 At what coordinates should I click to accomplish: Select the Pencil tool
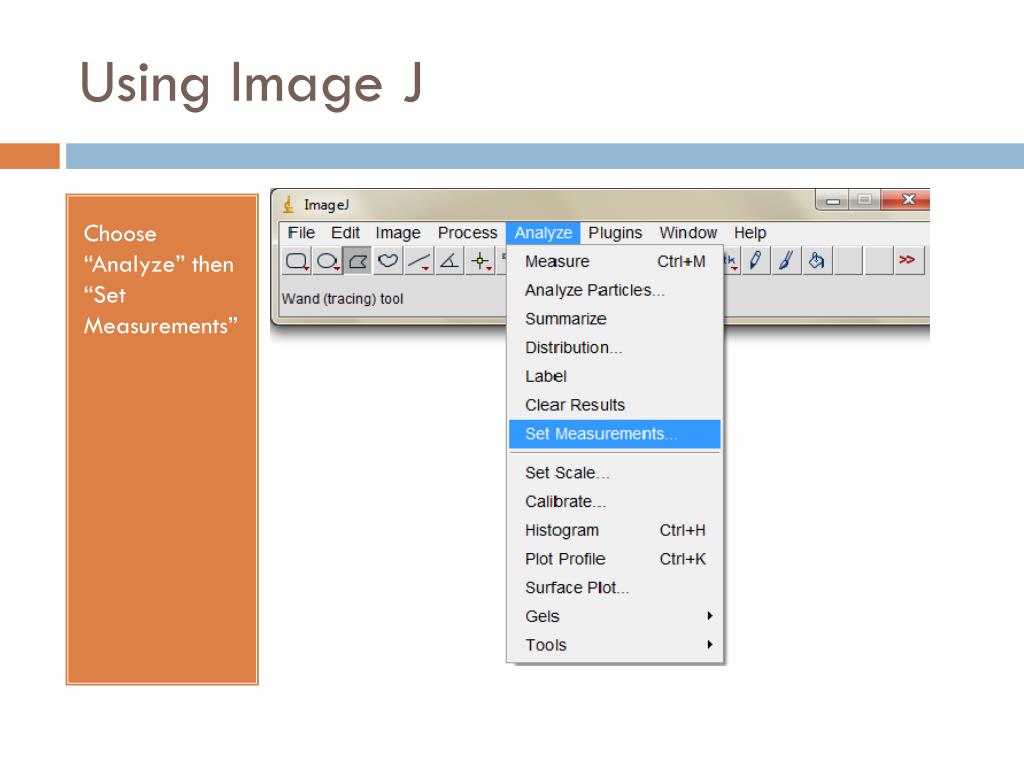point(756,261)
